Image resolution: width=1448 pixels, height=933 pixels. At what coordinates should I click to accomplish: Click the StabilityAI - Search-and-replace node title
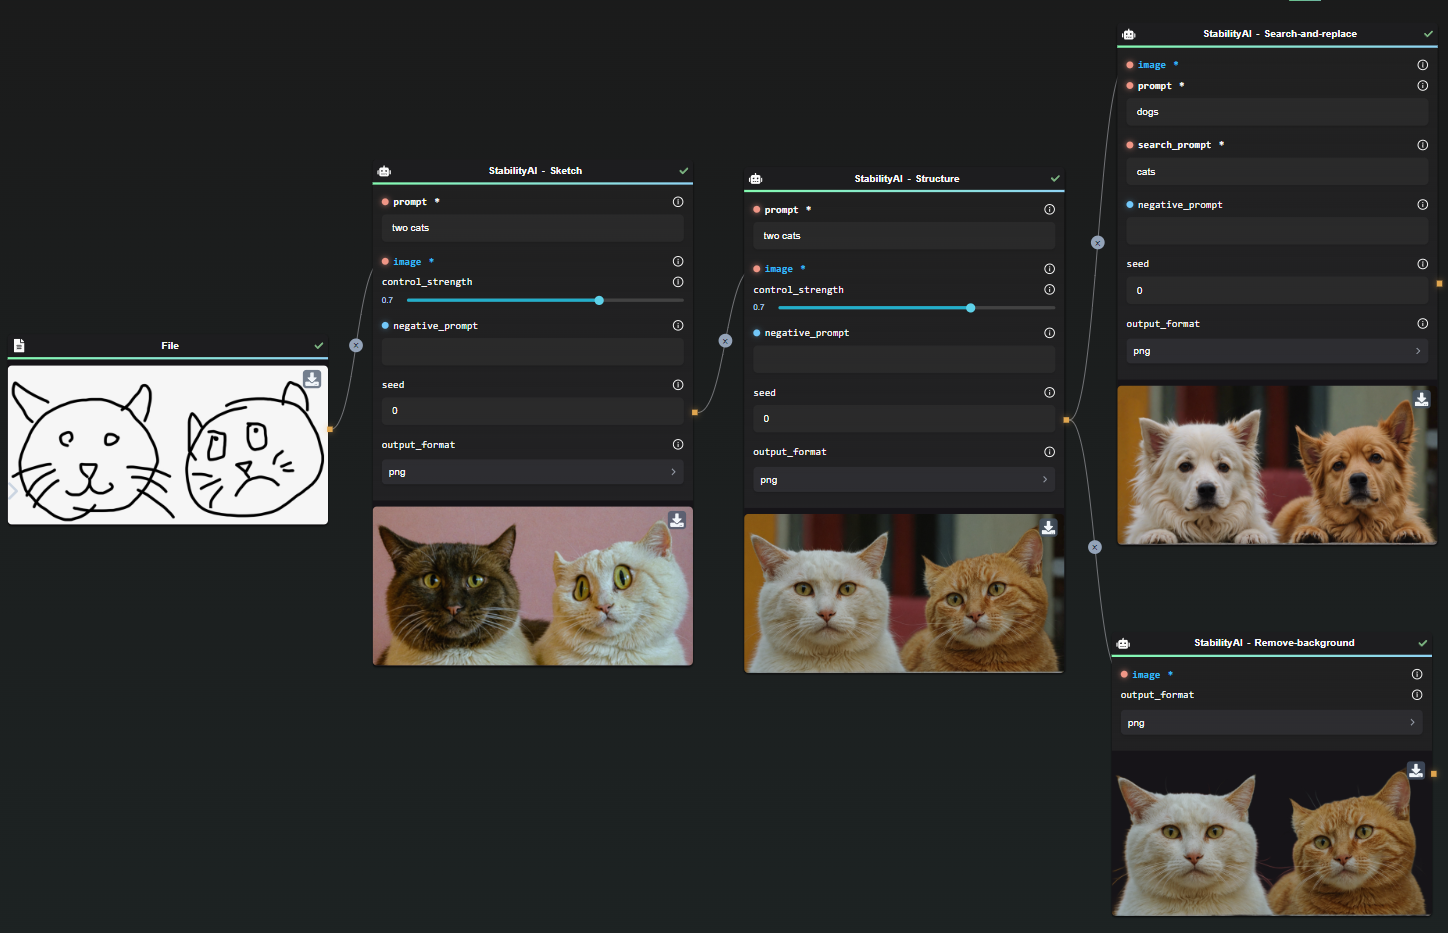1279,34
